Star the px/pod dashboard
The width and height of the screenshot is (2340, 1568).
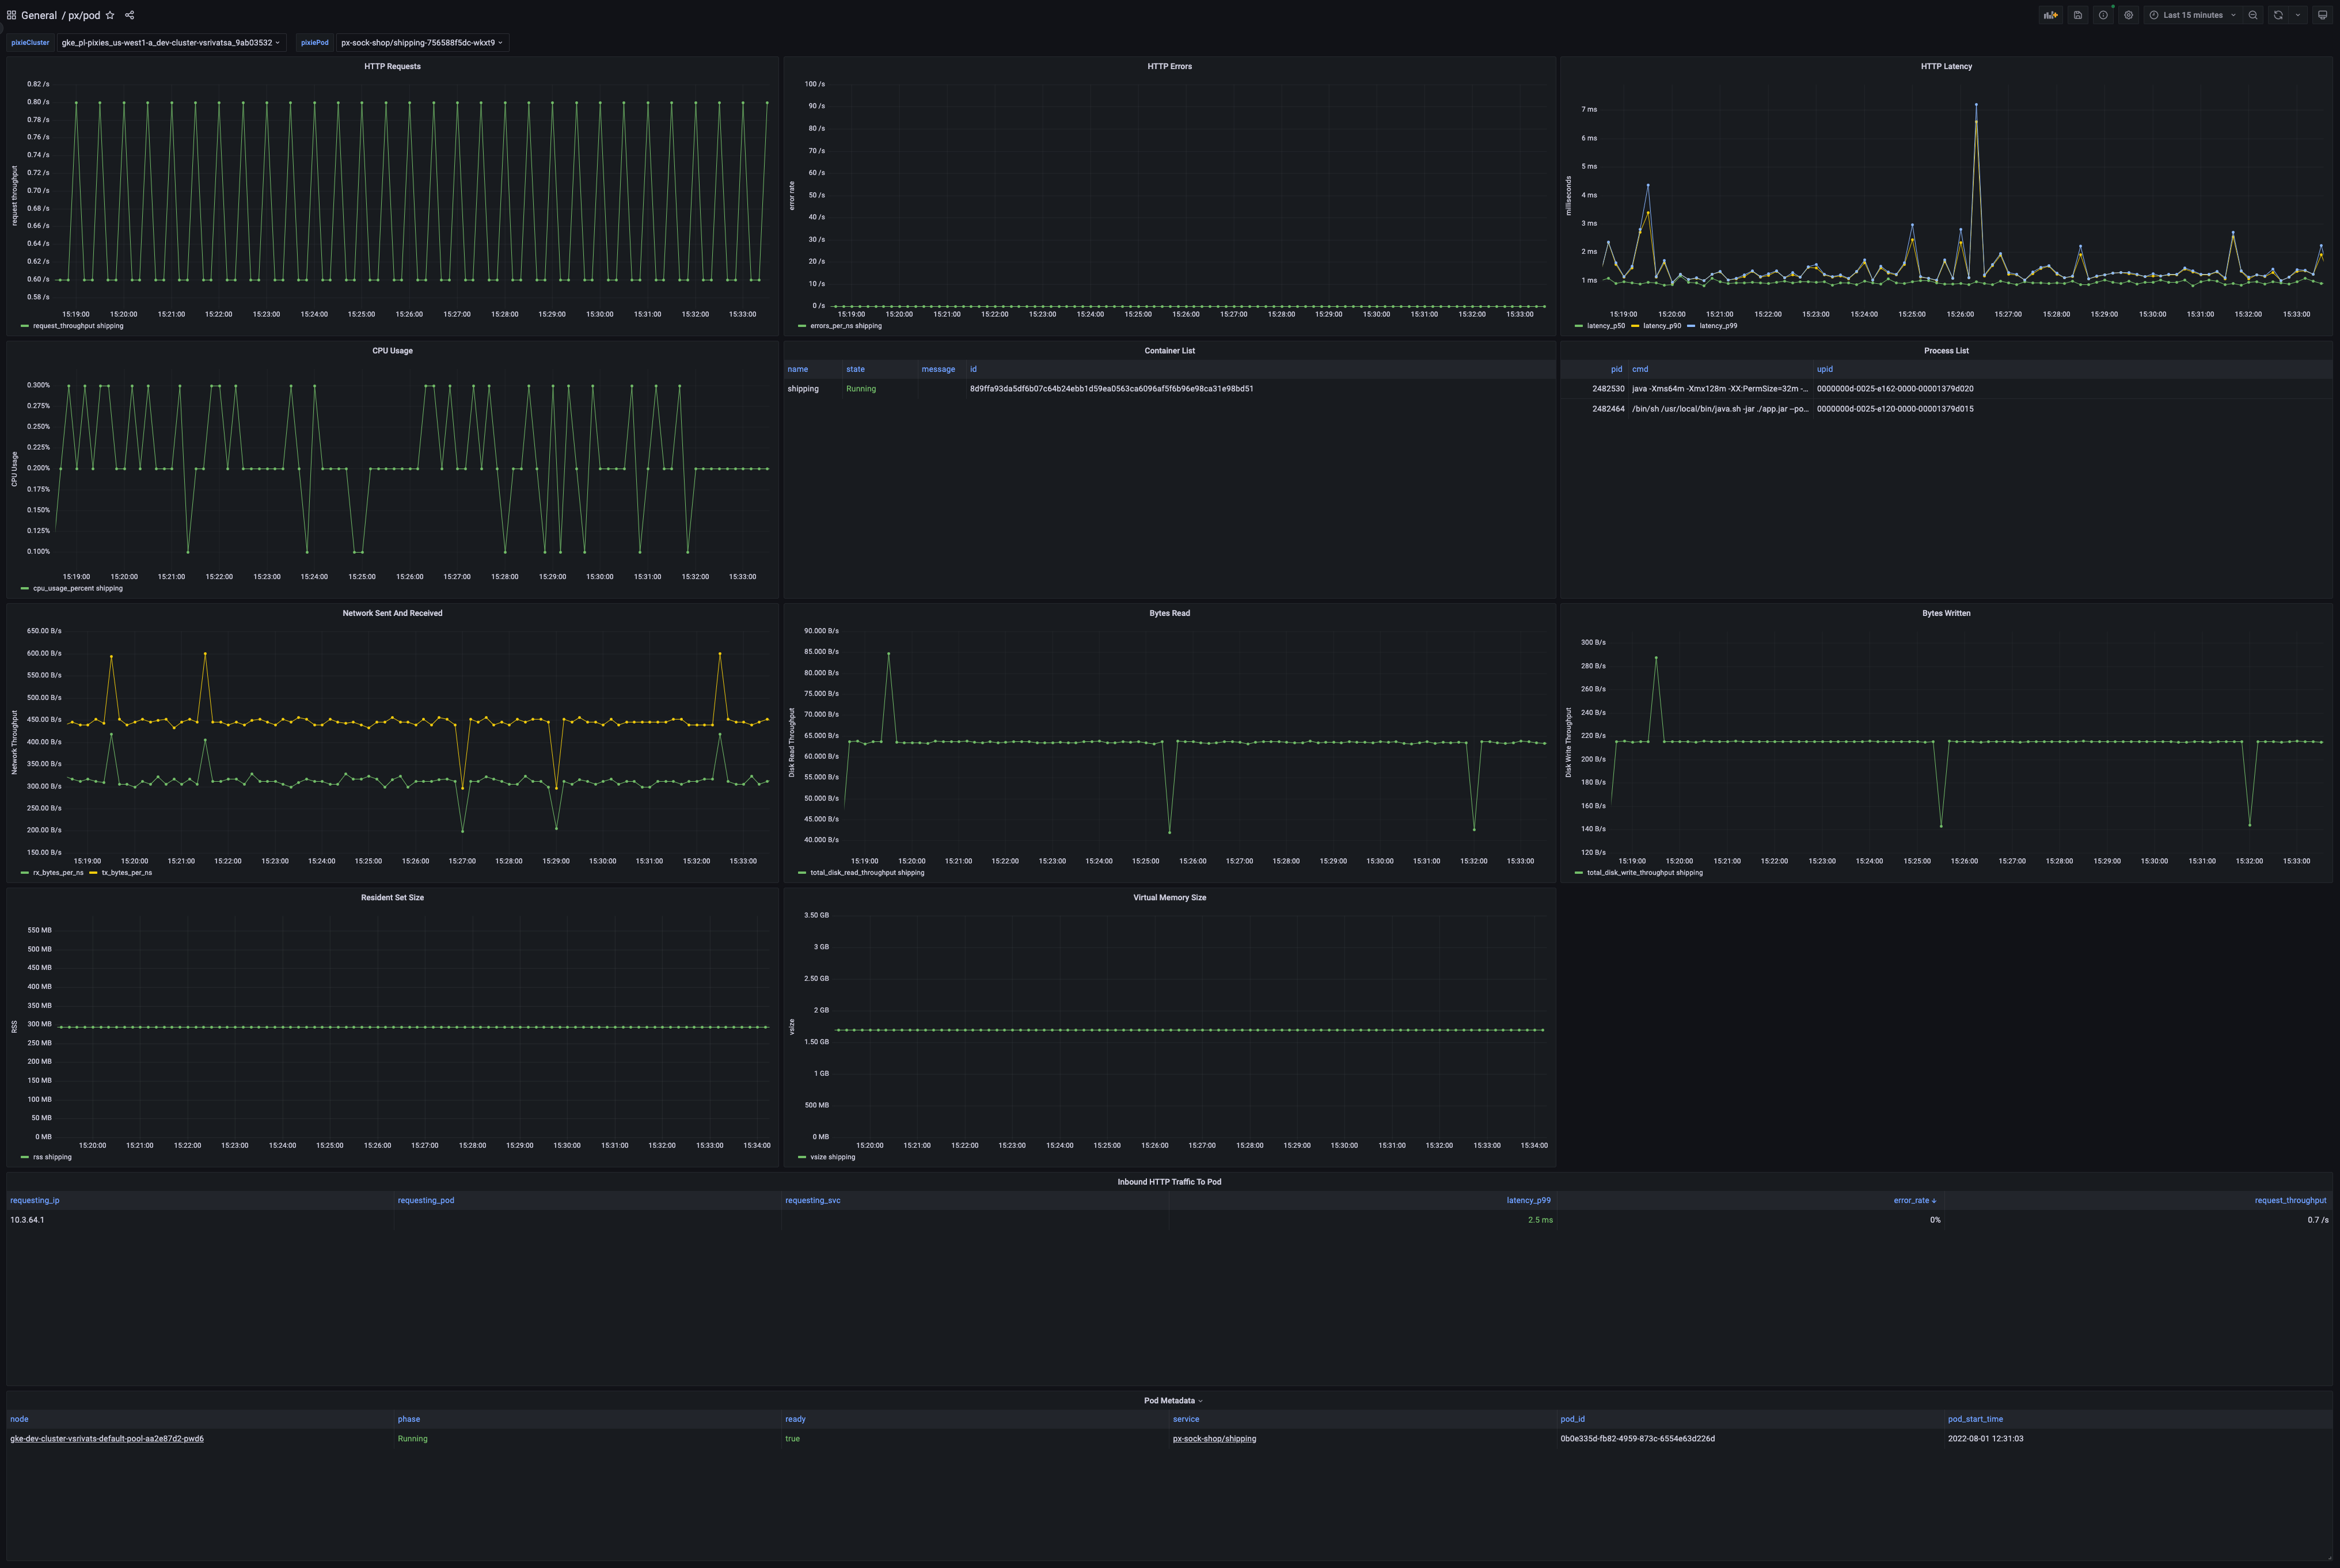(x=110, y=15)
